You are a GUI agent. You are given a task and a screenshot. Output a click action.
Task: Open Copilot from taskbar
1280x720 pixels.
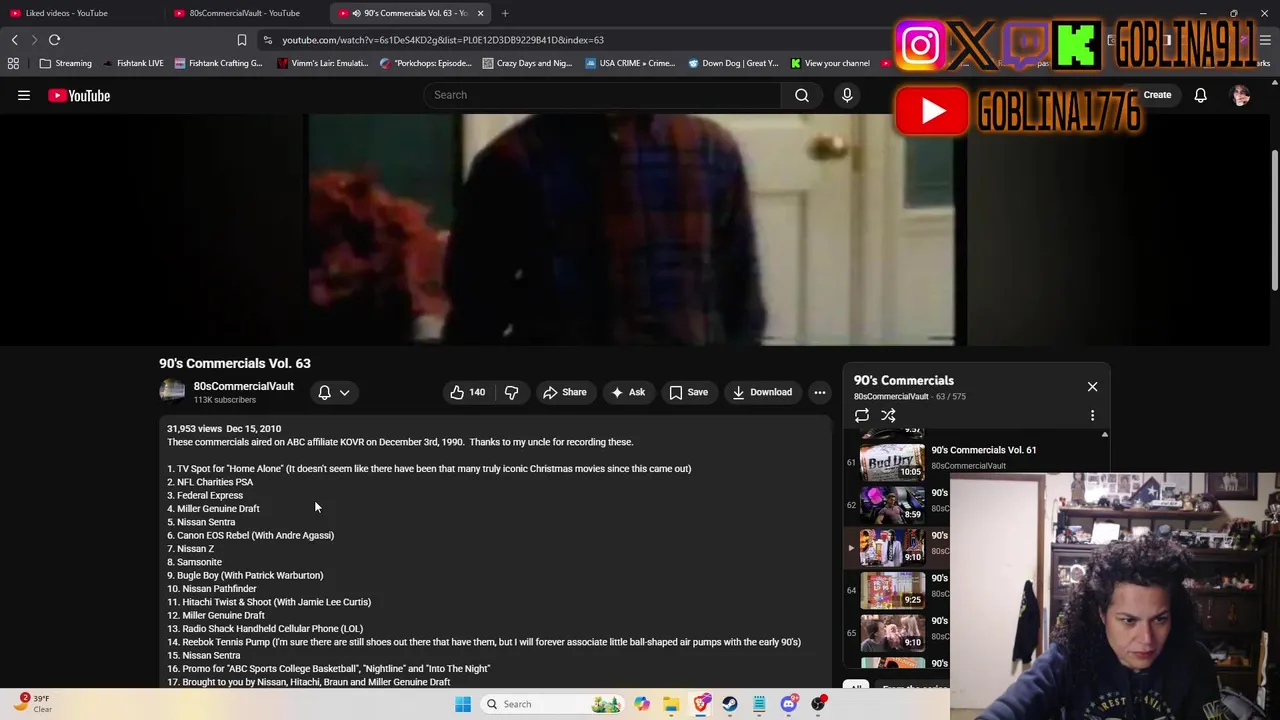click(642, 704)
